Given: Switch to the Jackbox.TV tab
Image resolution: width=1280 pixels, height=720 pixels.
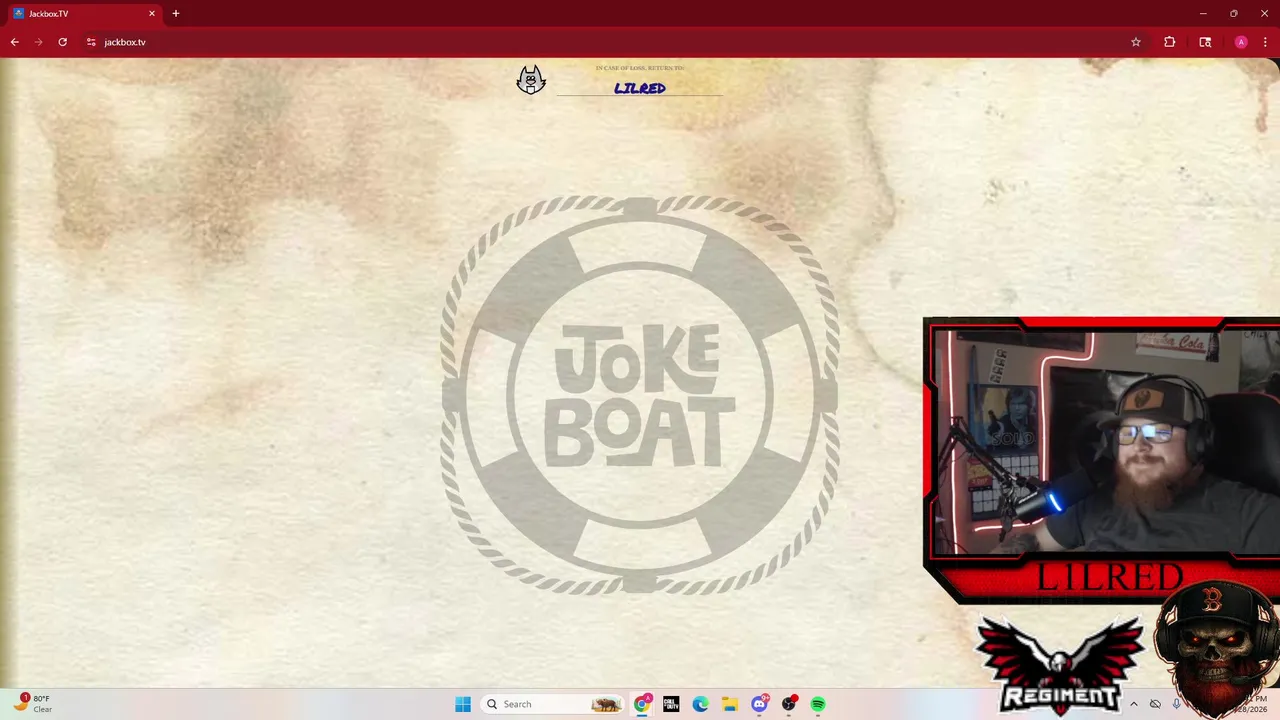Looking at the screenshot, I should [85, 14].
